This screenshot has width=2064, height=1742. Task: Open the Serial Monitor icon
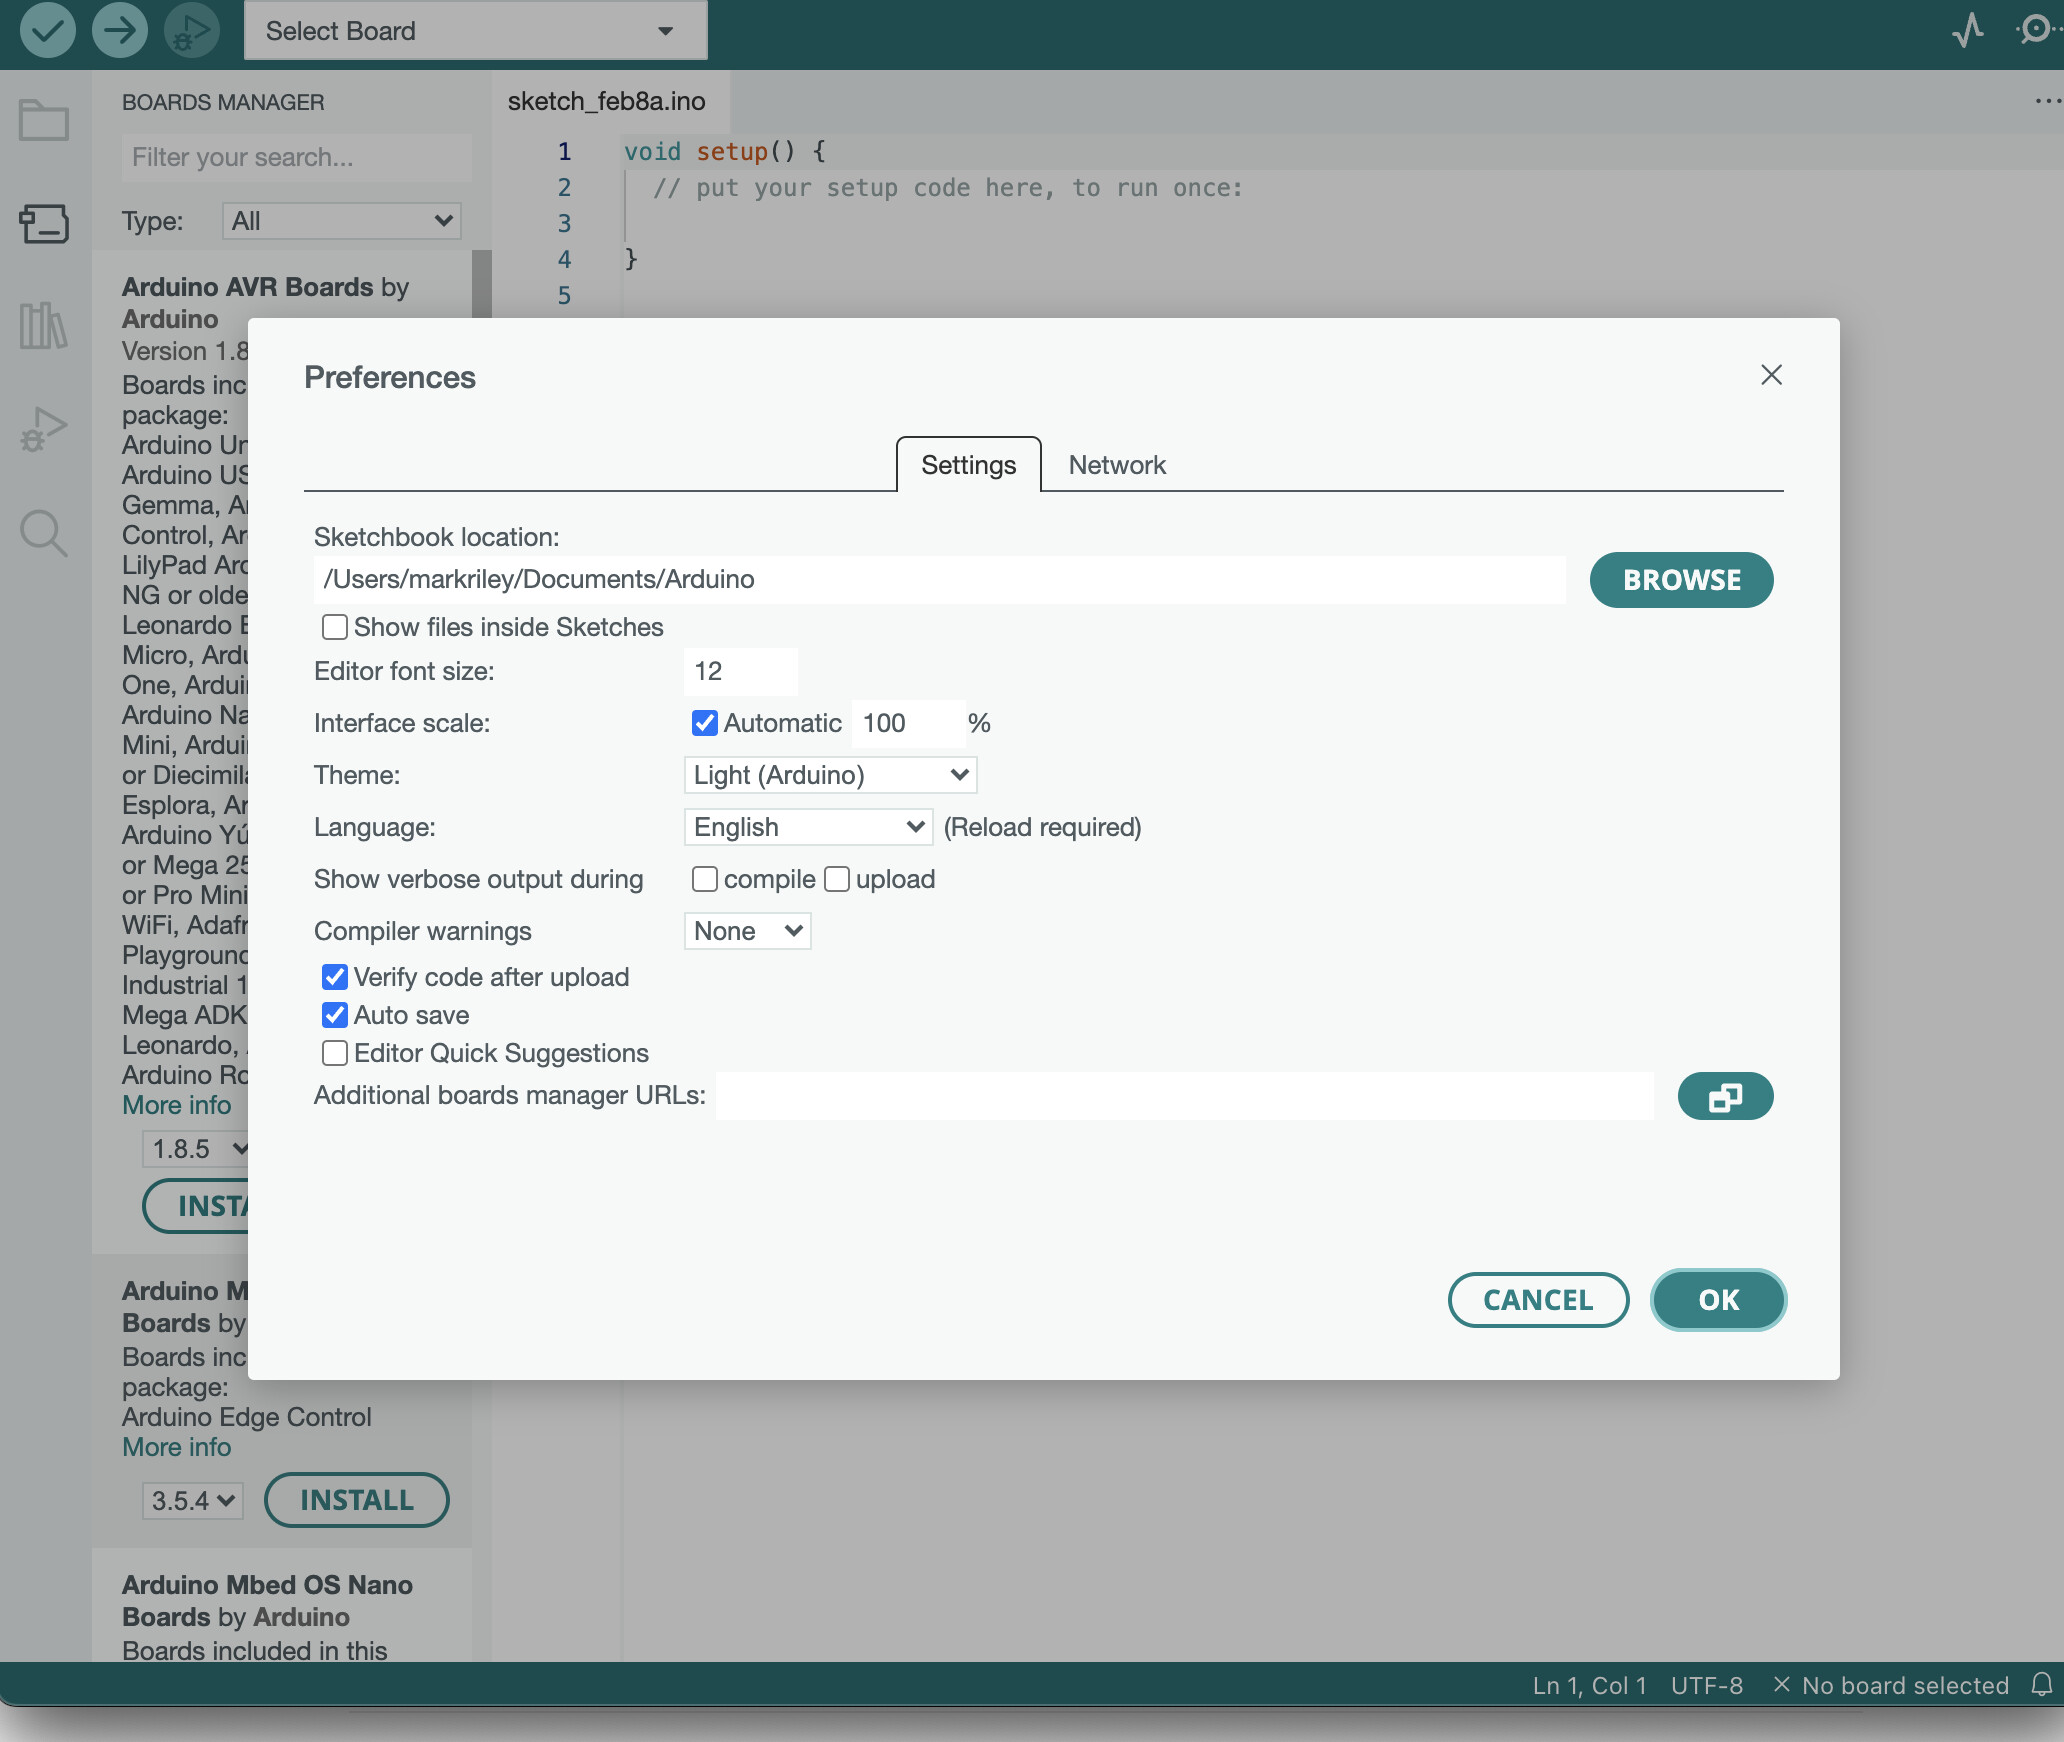(x=2036, y=30)
